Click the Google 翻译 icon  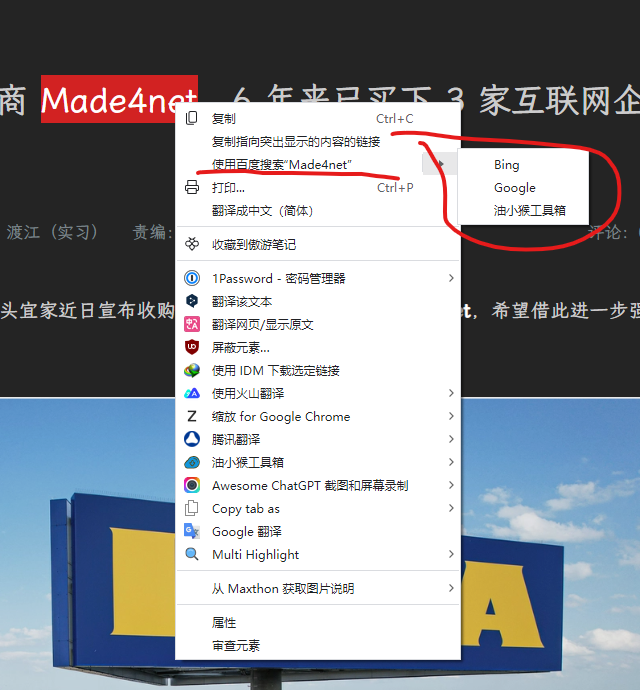click(191, 531)
